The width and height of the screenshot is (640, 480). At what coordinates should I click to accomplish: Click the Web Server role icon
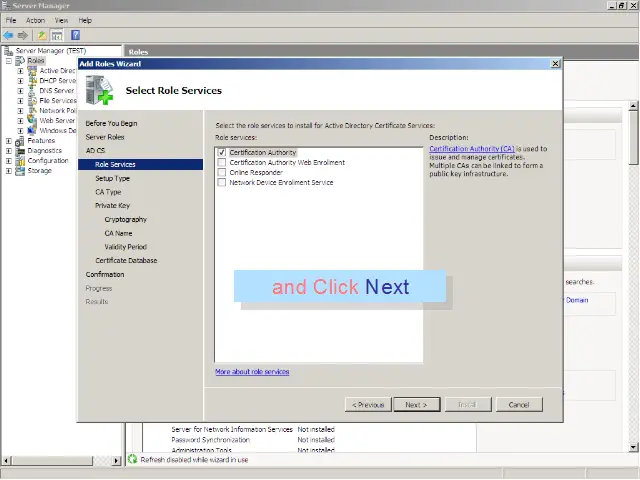(x=32, y=120)
